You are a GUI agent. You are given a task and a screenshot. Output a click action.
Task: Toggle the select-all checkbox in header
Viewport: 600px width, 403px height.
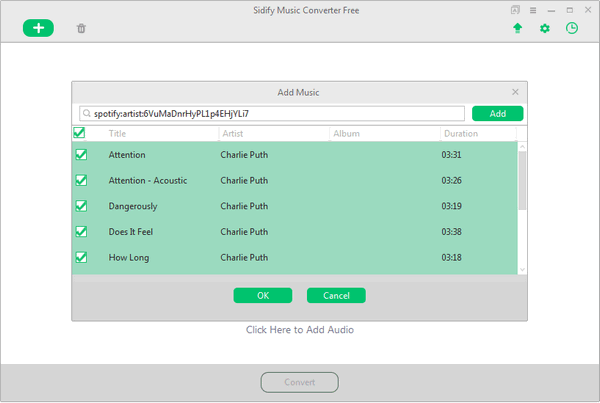79,133
